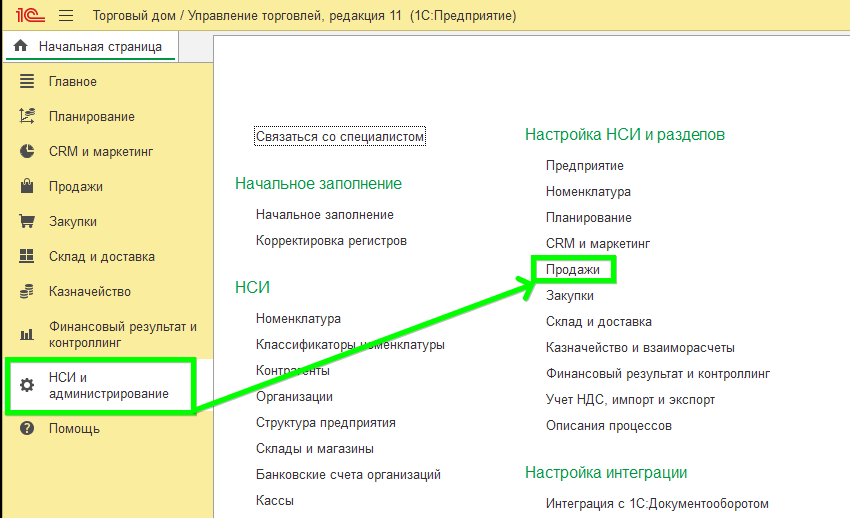
Task: Open Кассы link
Action: tap(275, 501)
